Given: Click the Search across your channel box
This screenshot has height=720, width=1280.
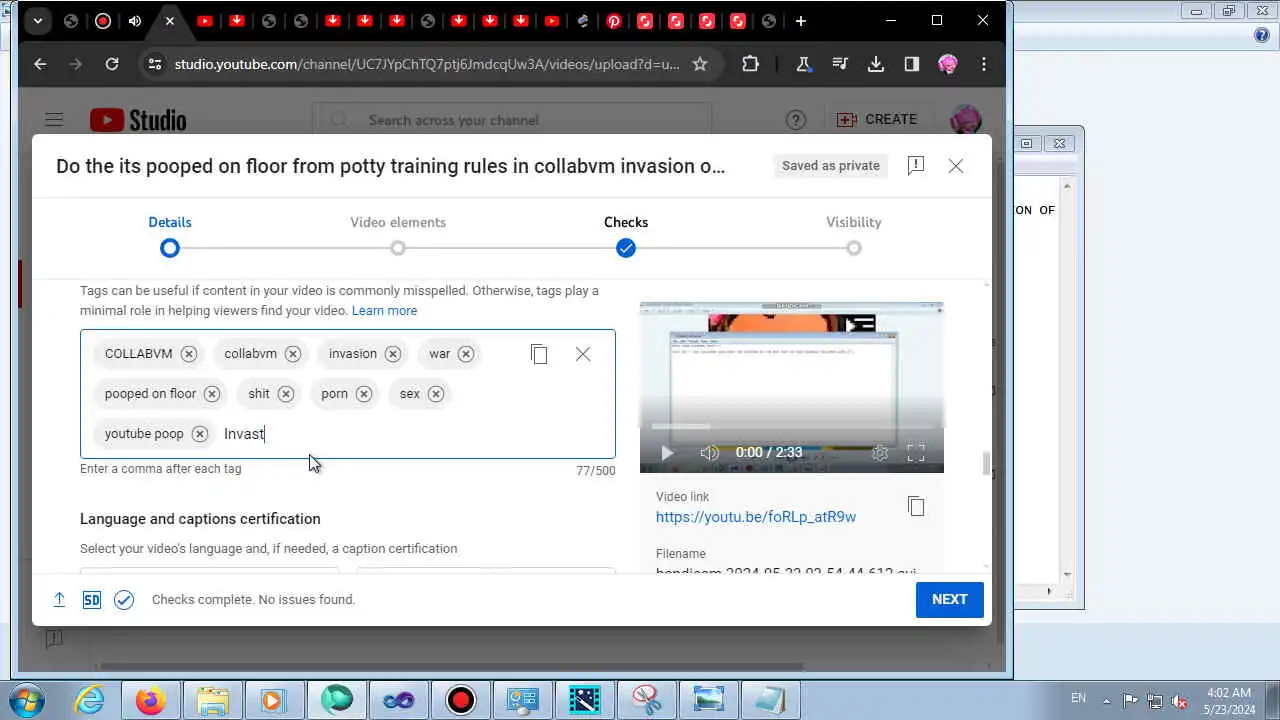Looking at the screenshot, I should tap(512, 120).
